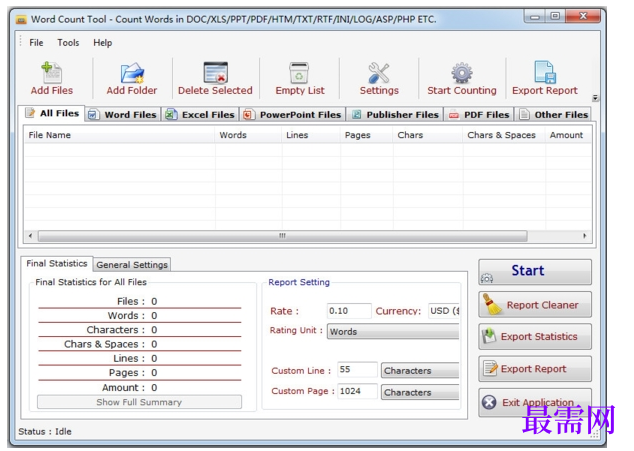Click the large Start button
634x451 pixels.
tap(535, 272)
